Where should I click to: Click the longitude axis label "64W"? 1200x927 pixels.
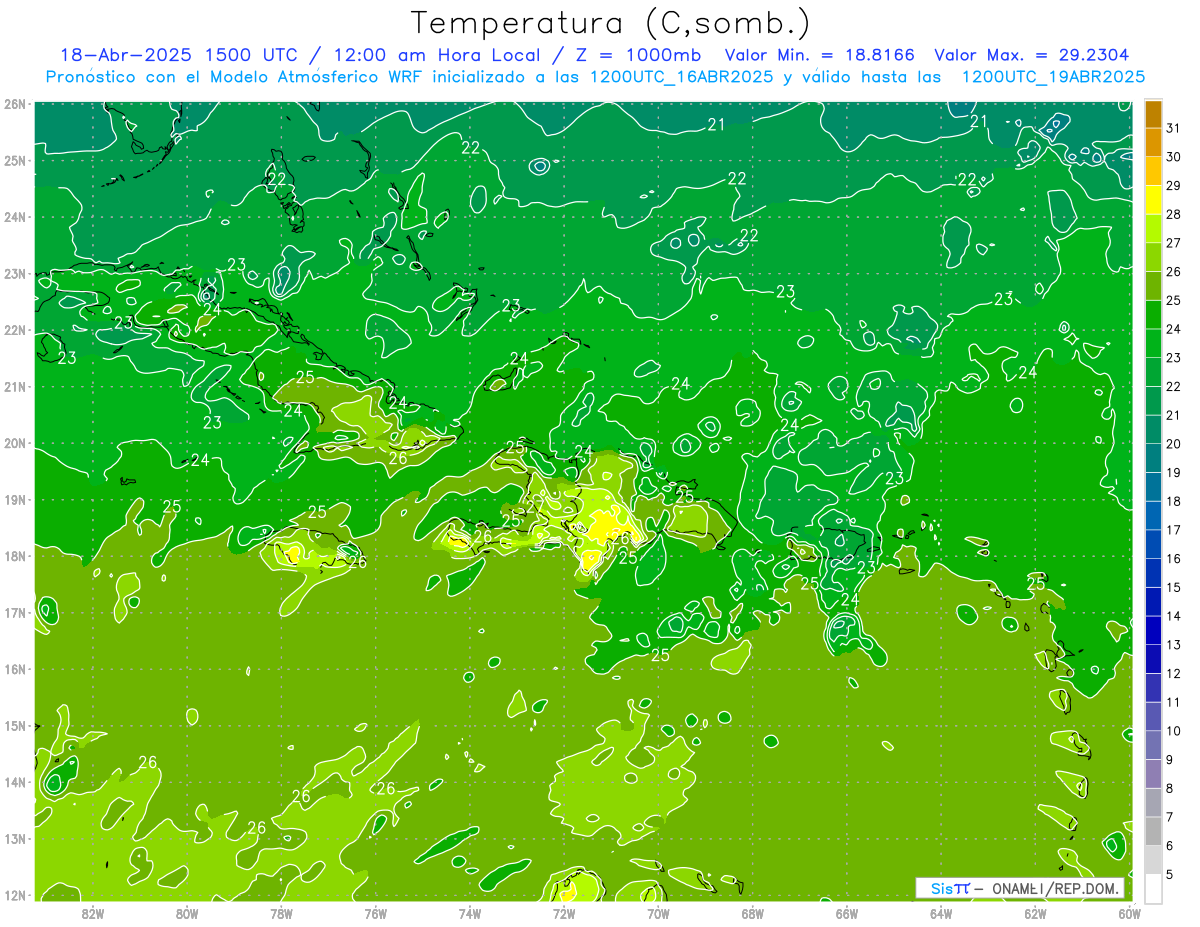(941, 913)
